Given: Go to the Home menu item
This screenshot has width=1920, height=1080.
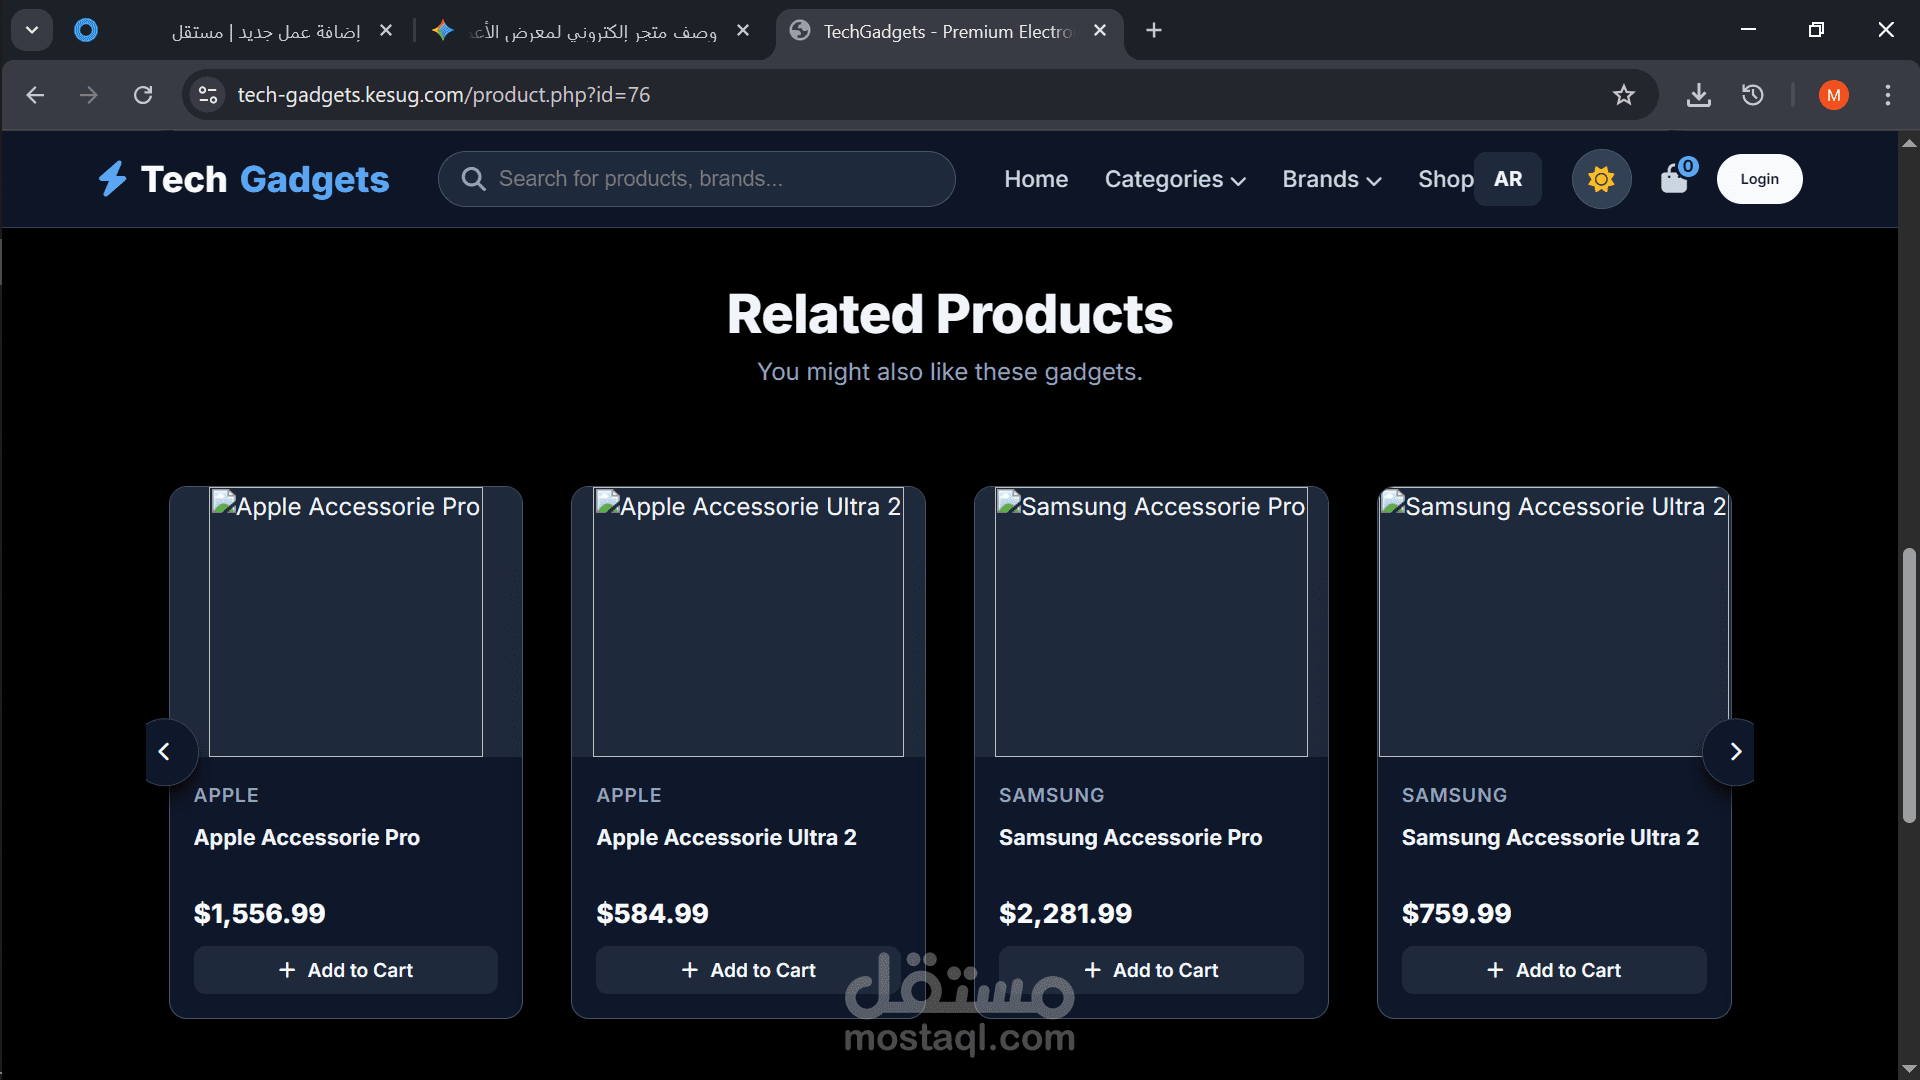Looking at the screenshot, I should (x=1036, y=179).
